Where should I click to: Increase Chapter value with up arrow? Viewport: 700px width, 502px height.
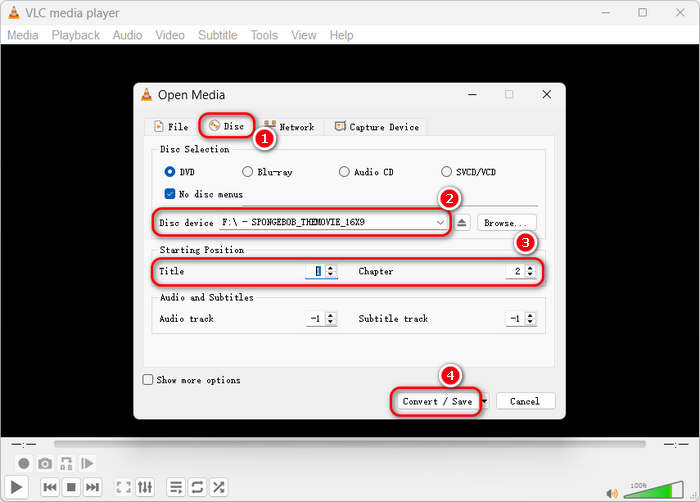(530, 268)
